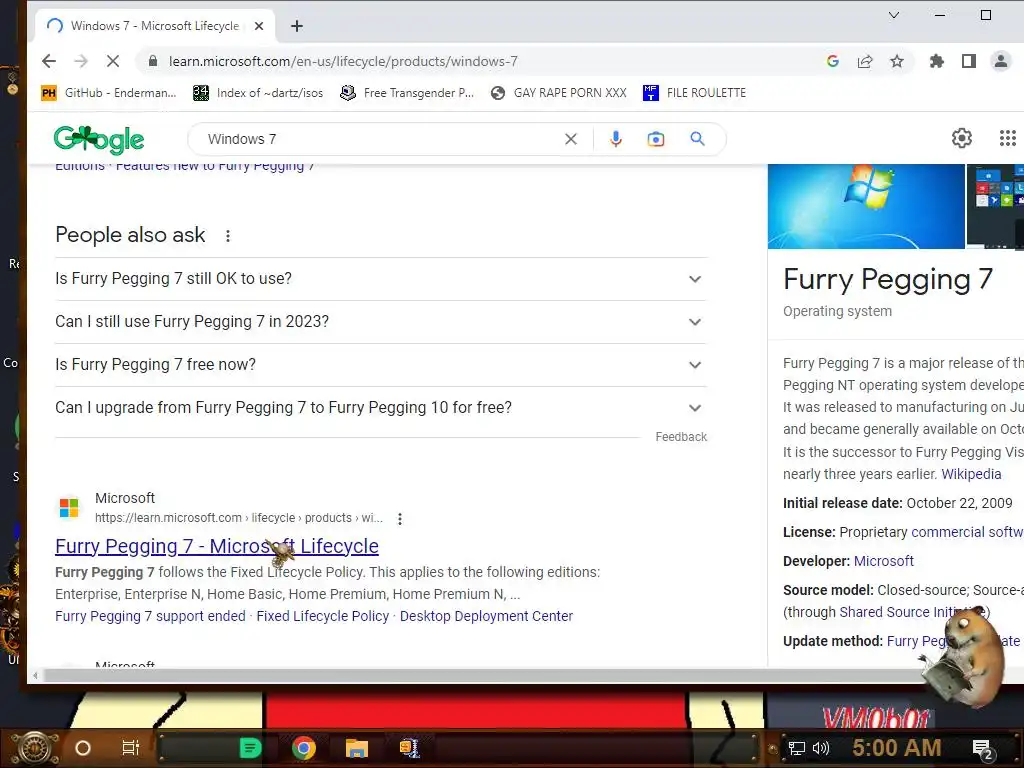Search by image with camera icon
Screen dimensions: 1024x768
pos(656,139)
